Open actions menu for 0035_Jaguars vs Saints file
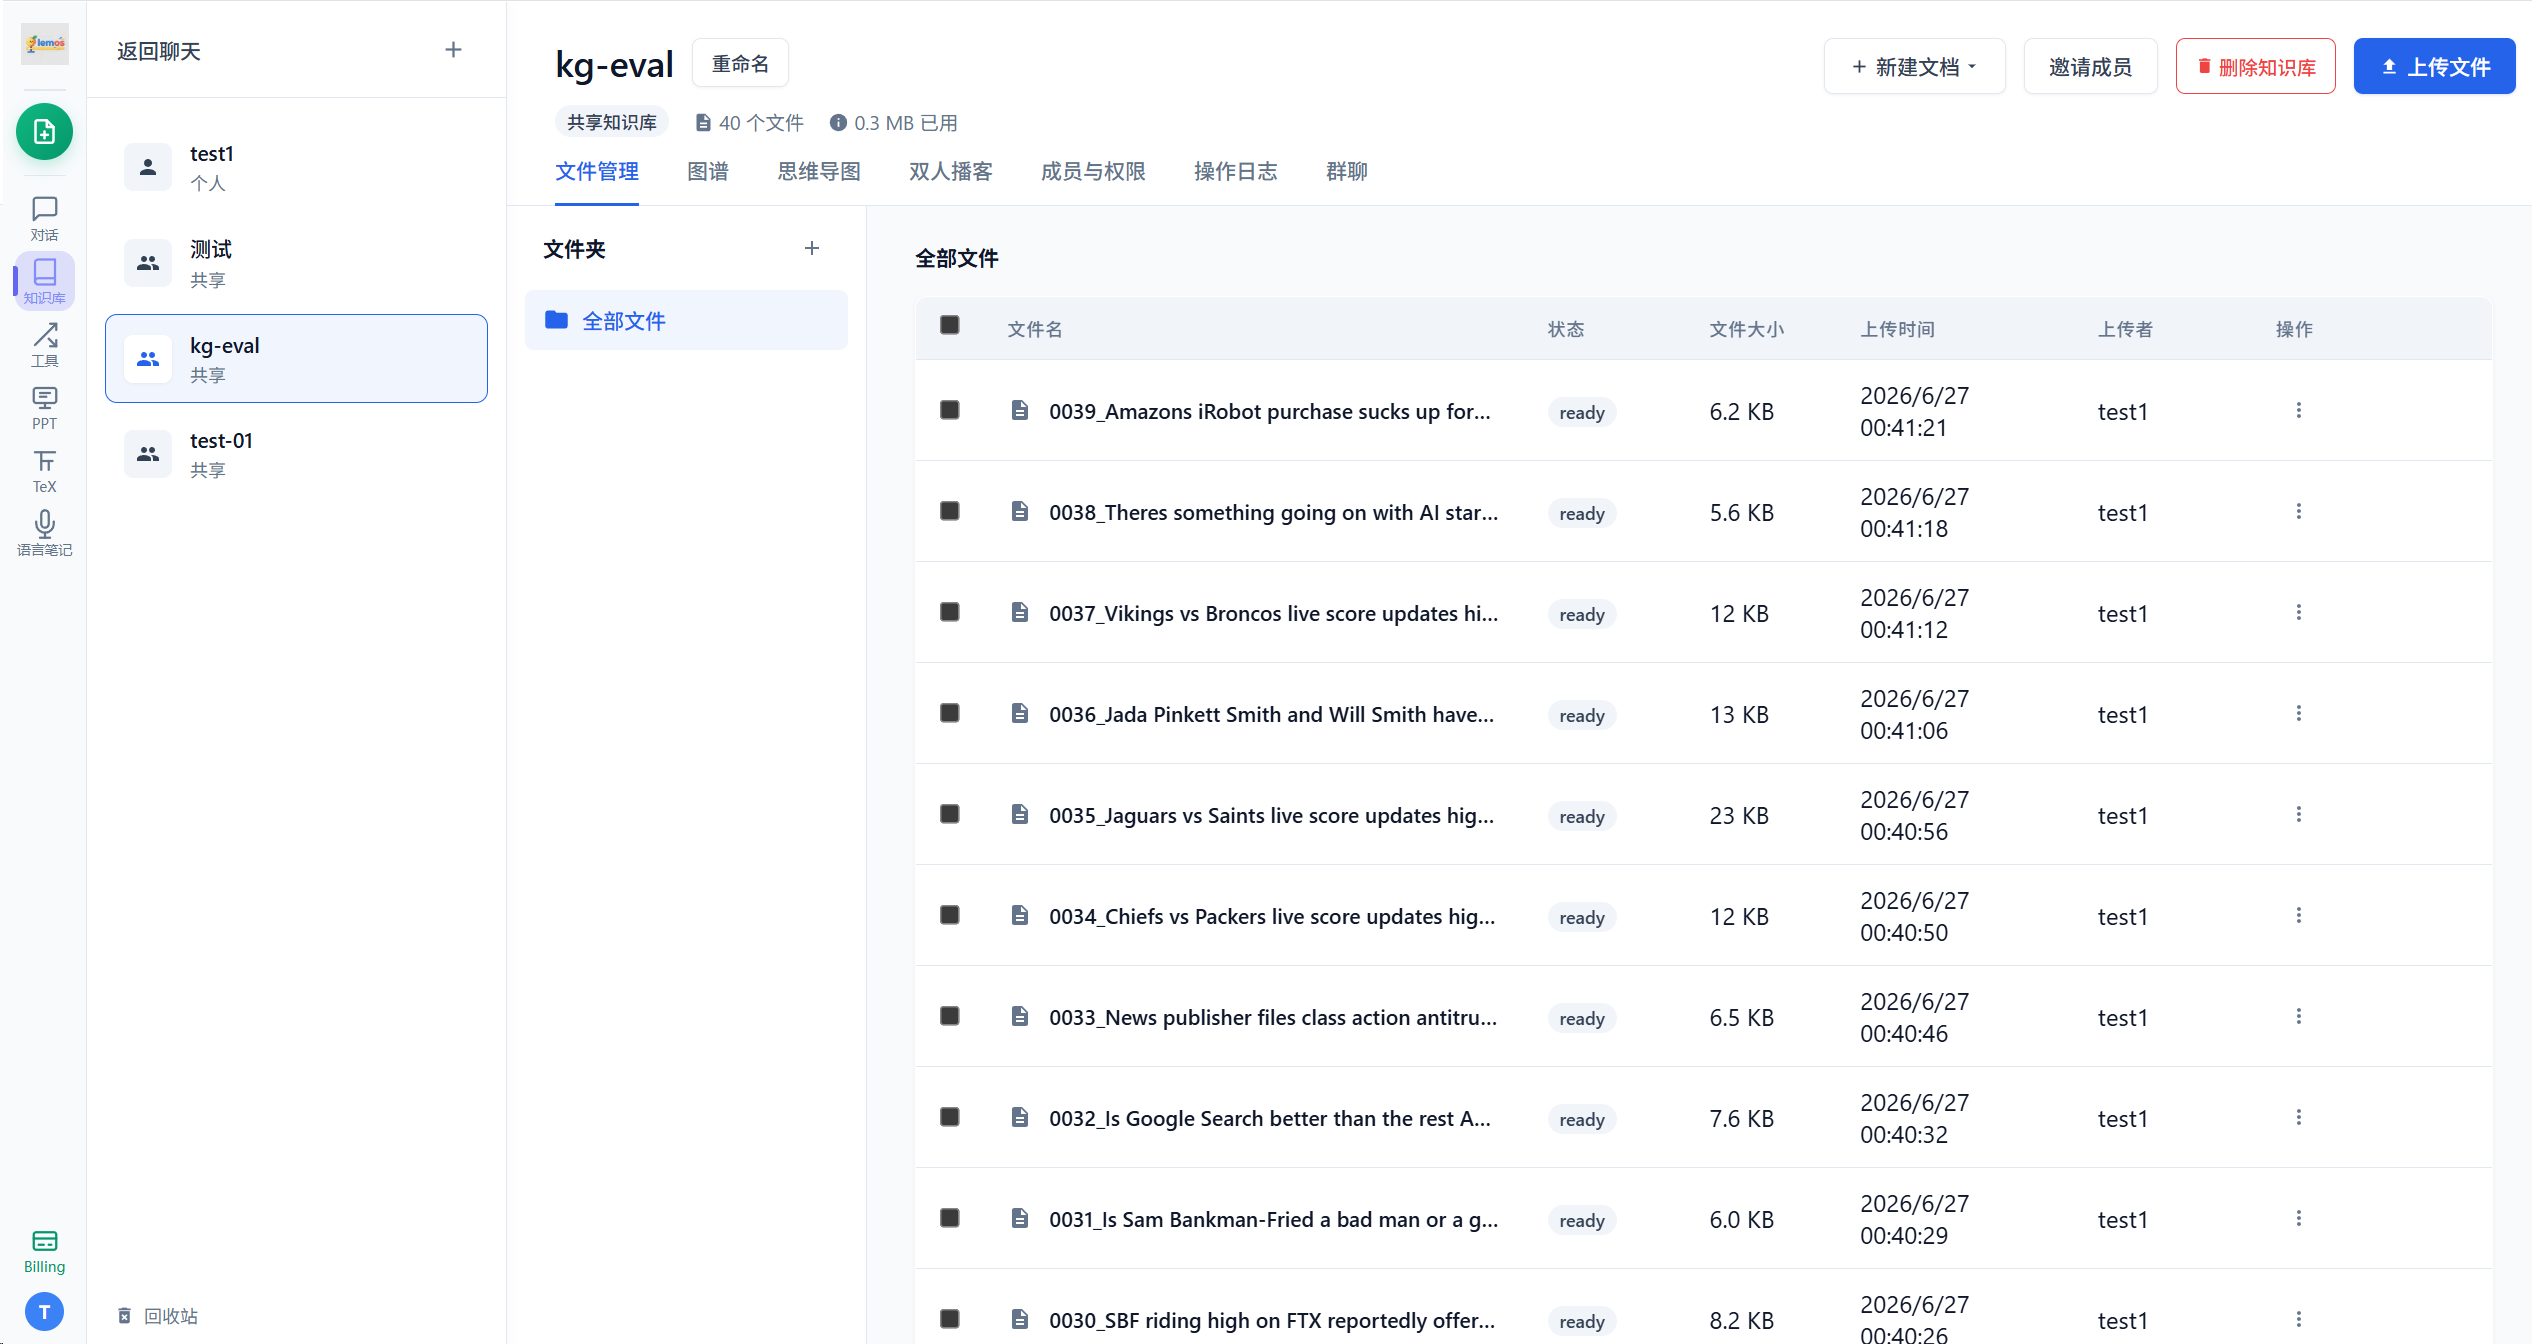2532x1344 pixels. click(2298, 814)
